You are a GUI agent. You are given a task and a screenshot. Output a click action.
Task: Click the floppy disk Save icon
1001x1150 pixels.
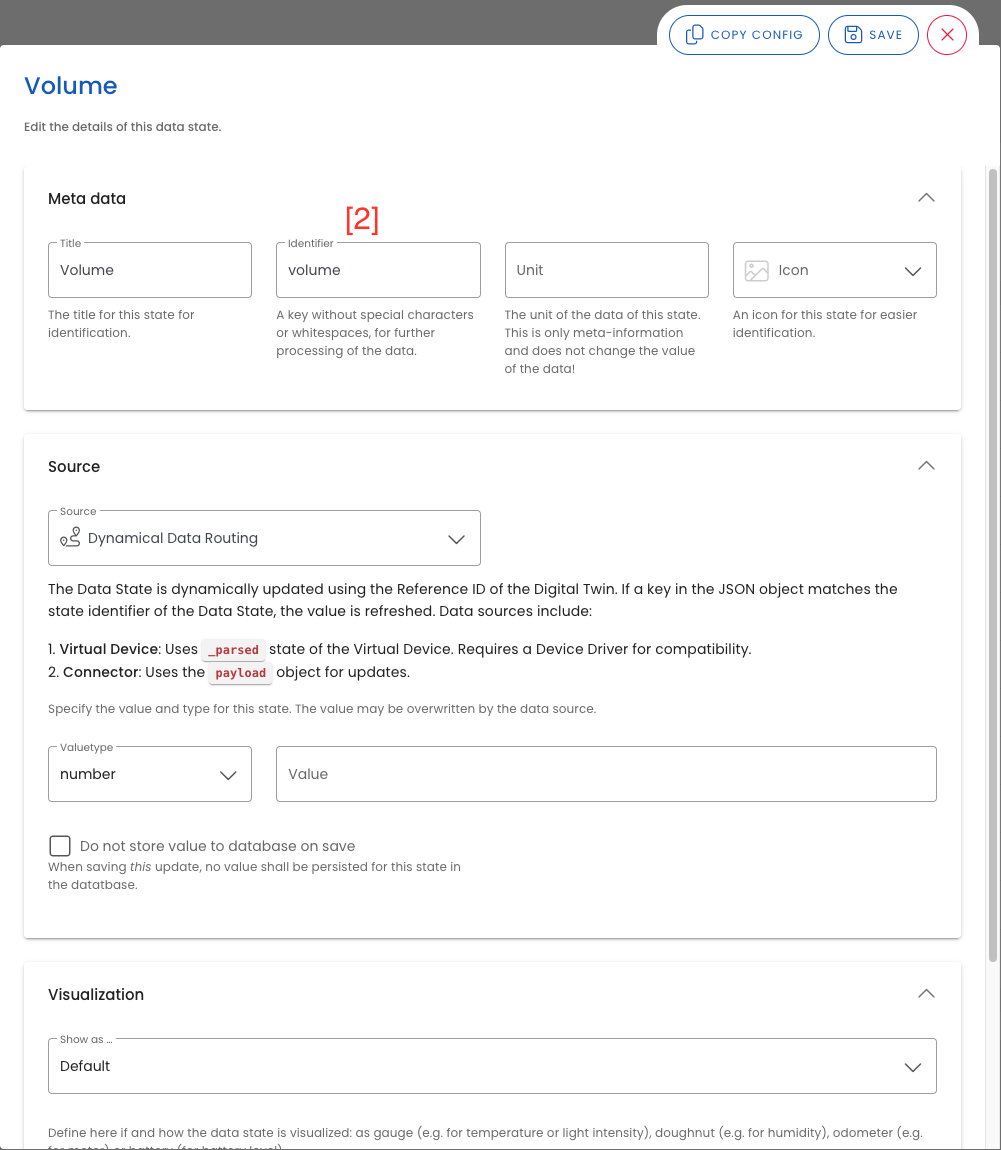click(x=853, y=35)
